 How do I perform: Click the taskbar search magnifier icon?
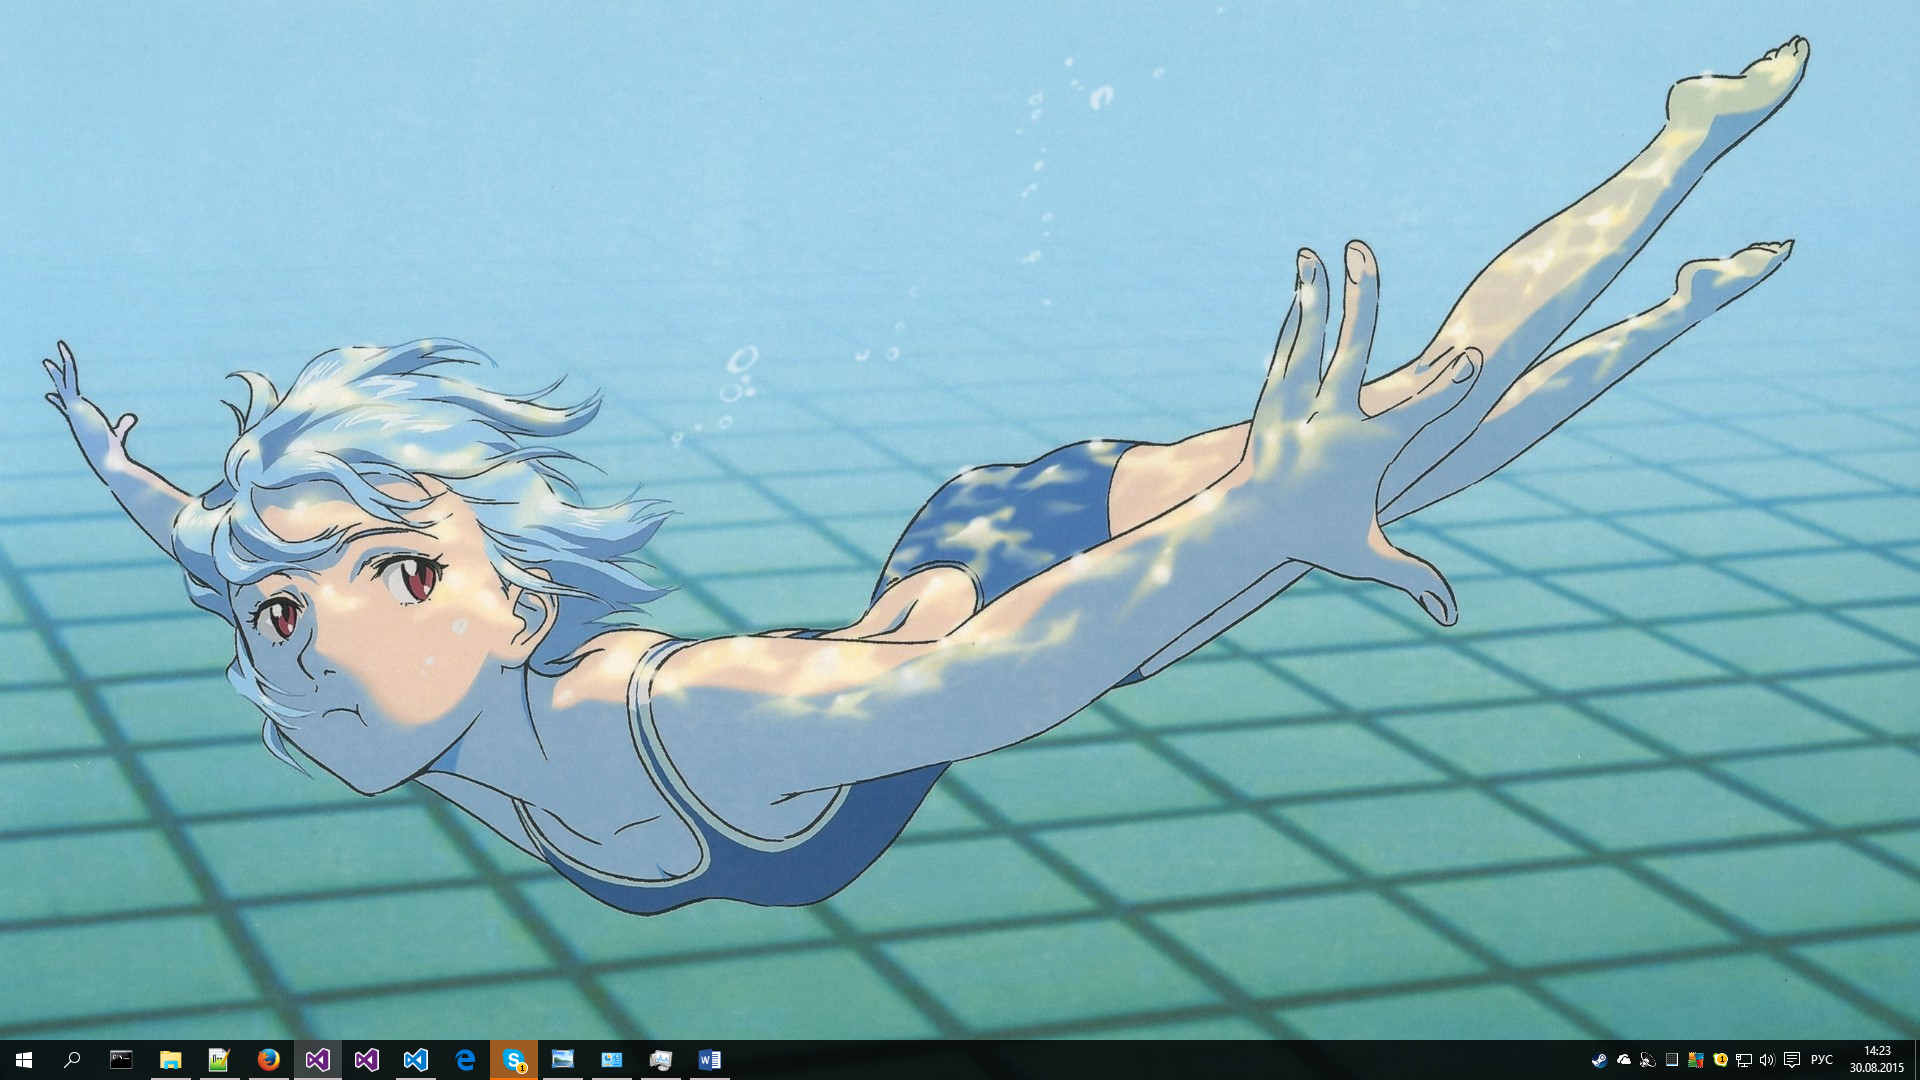pyautogui.click(x=72, y=1060)
